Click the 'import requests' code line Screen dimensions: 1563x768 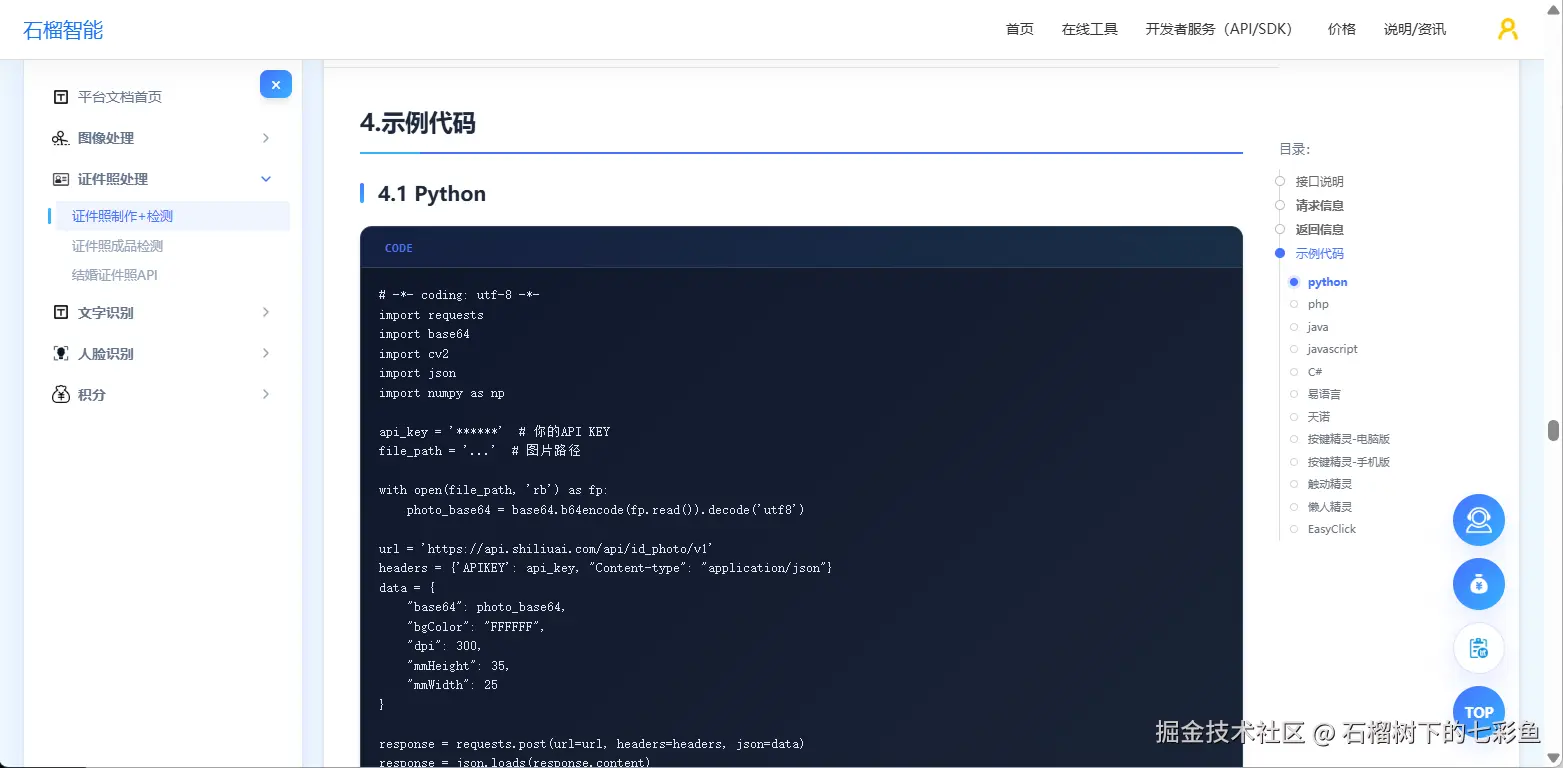(x=431, y=315)
